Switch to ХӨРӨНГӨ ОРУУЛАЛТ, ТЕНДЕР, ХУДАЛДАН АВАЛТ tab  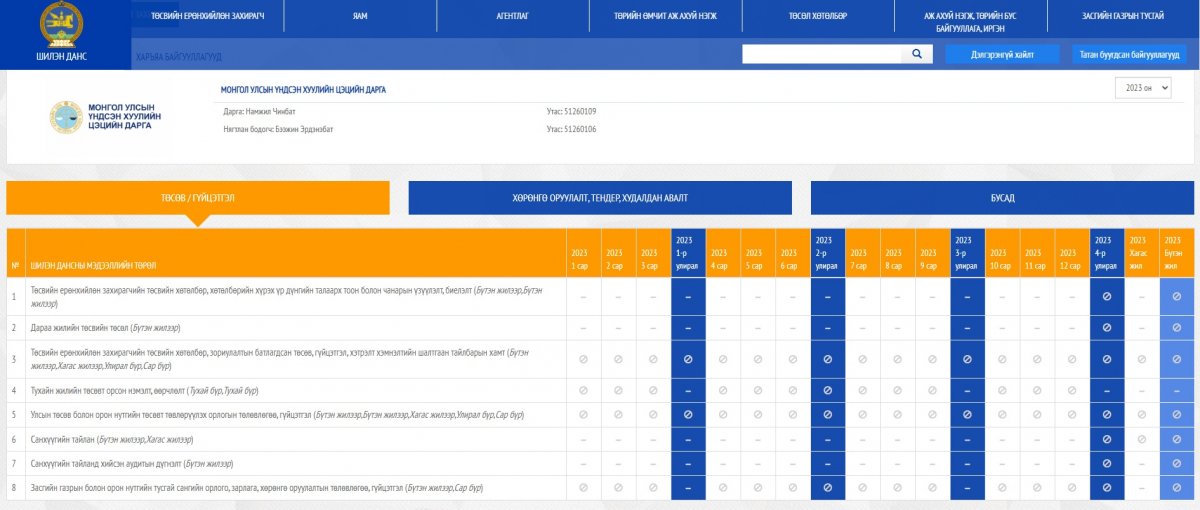(599, 198)
